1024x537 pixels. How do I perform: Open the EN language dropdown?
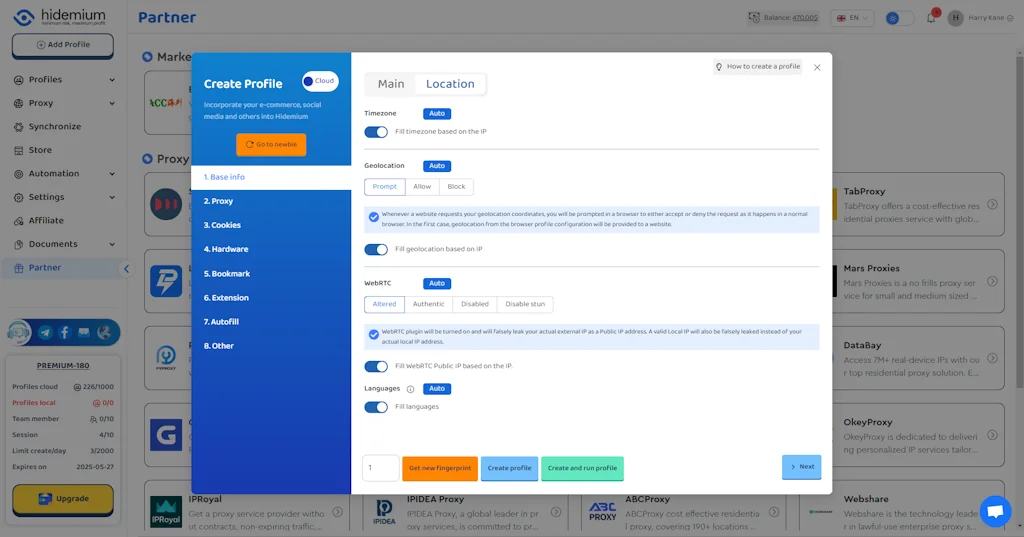(x=852, y=18)
